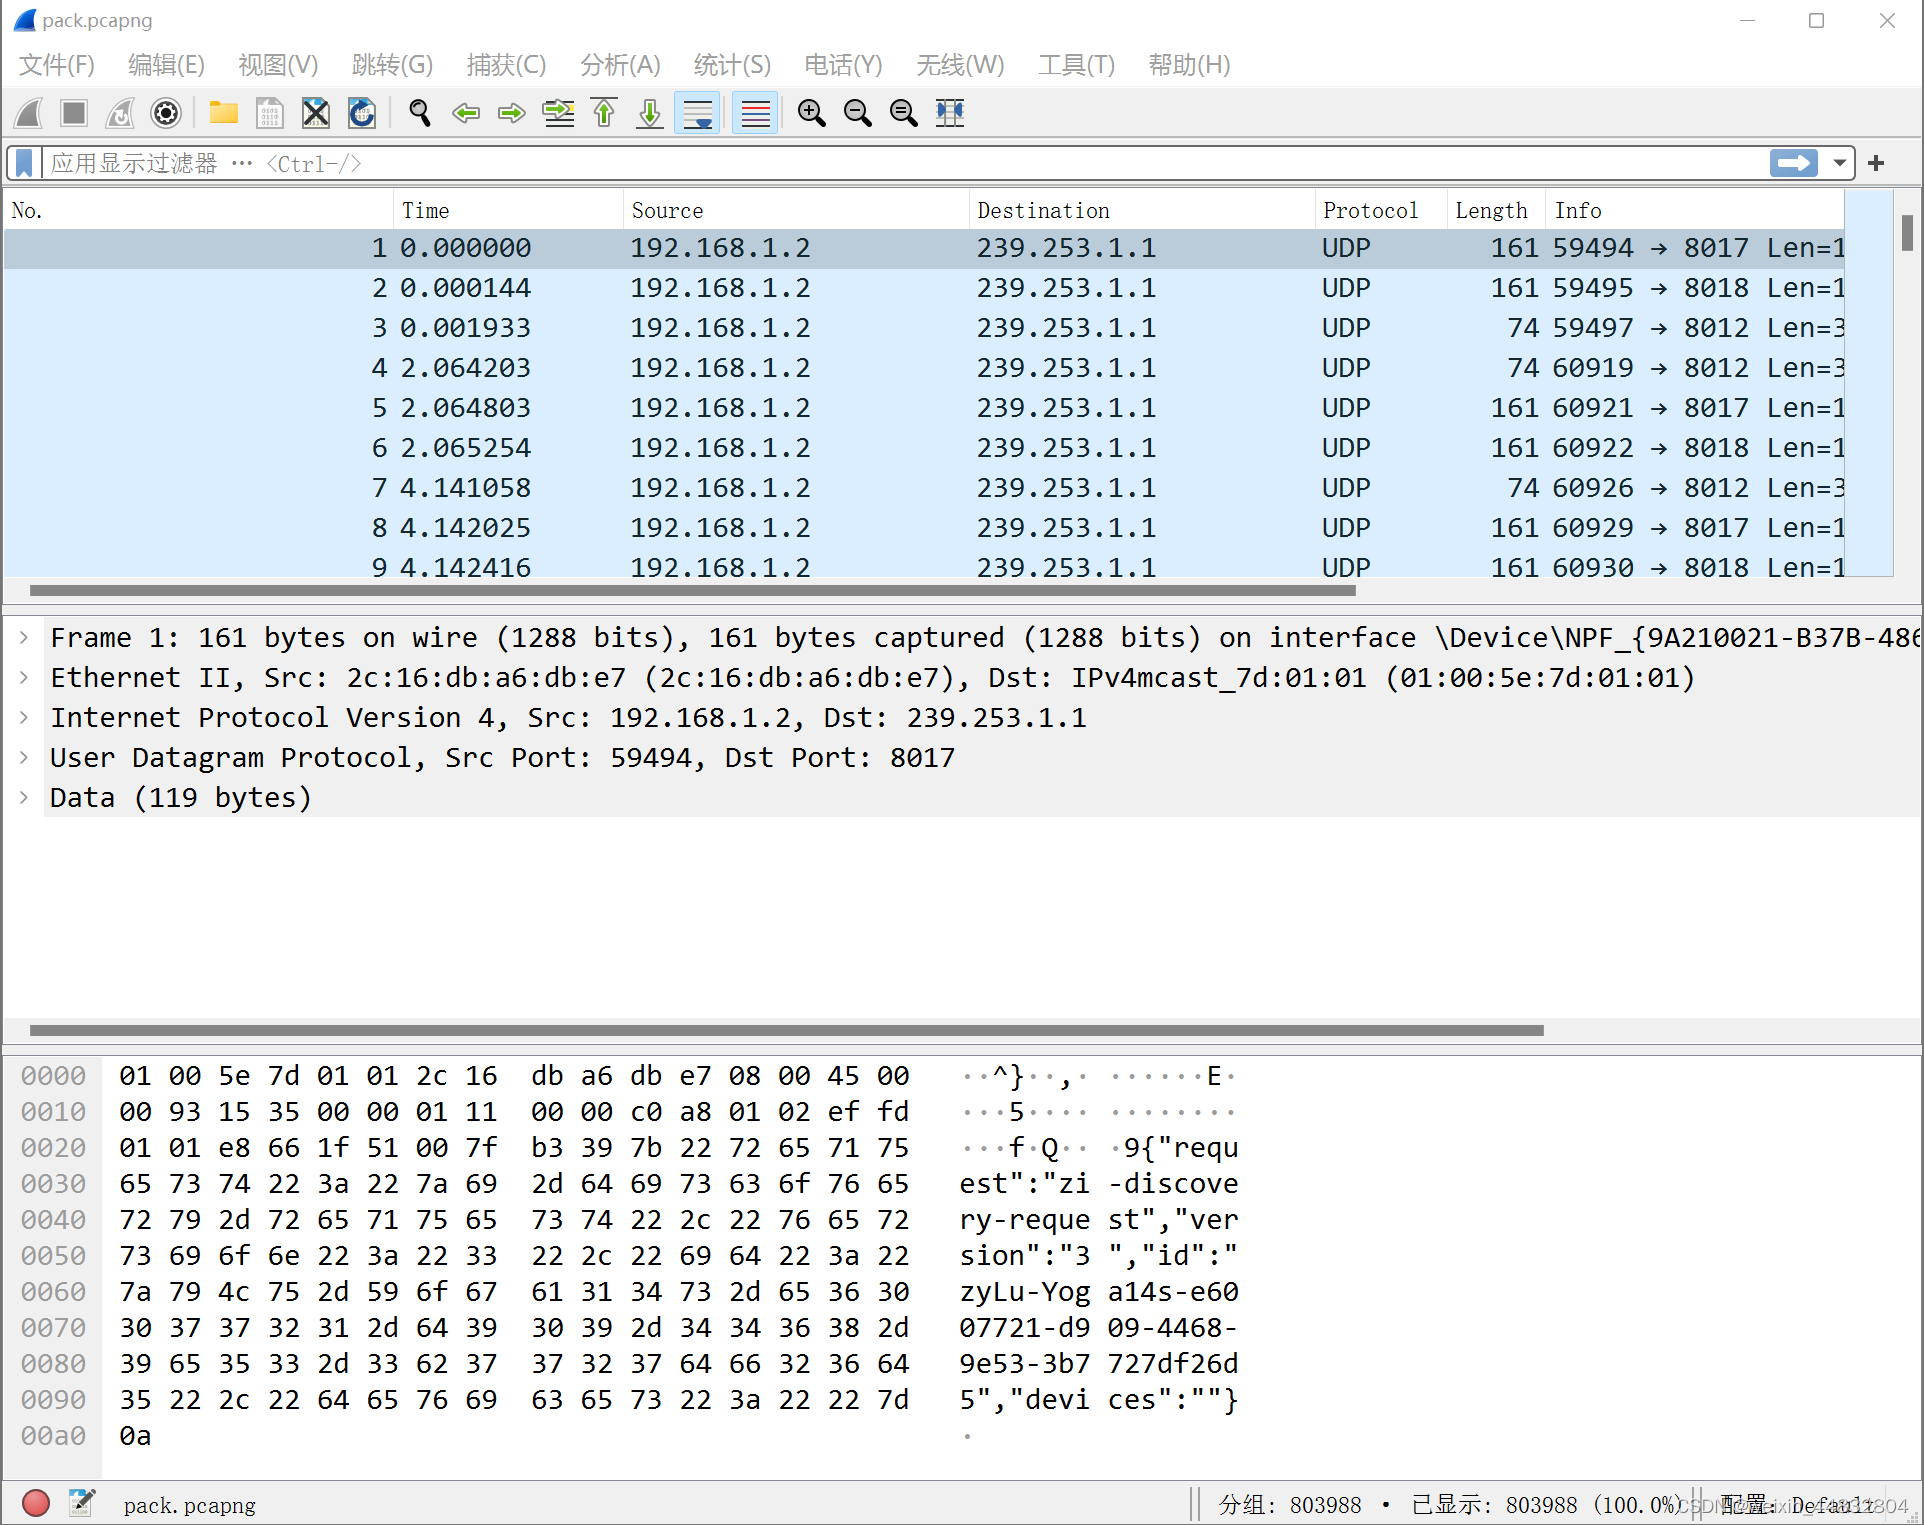Click the start capture shark fin icon
This screenshot has width=1924, height=1525.
tap(29, 113)
